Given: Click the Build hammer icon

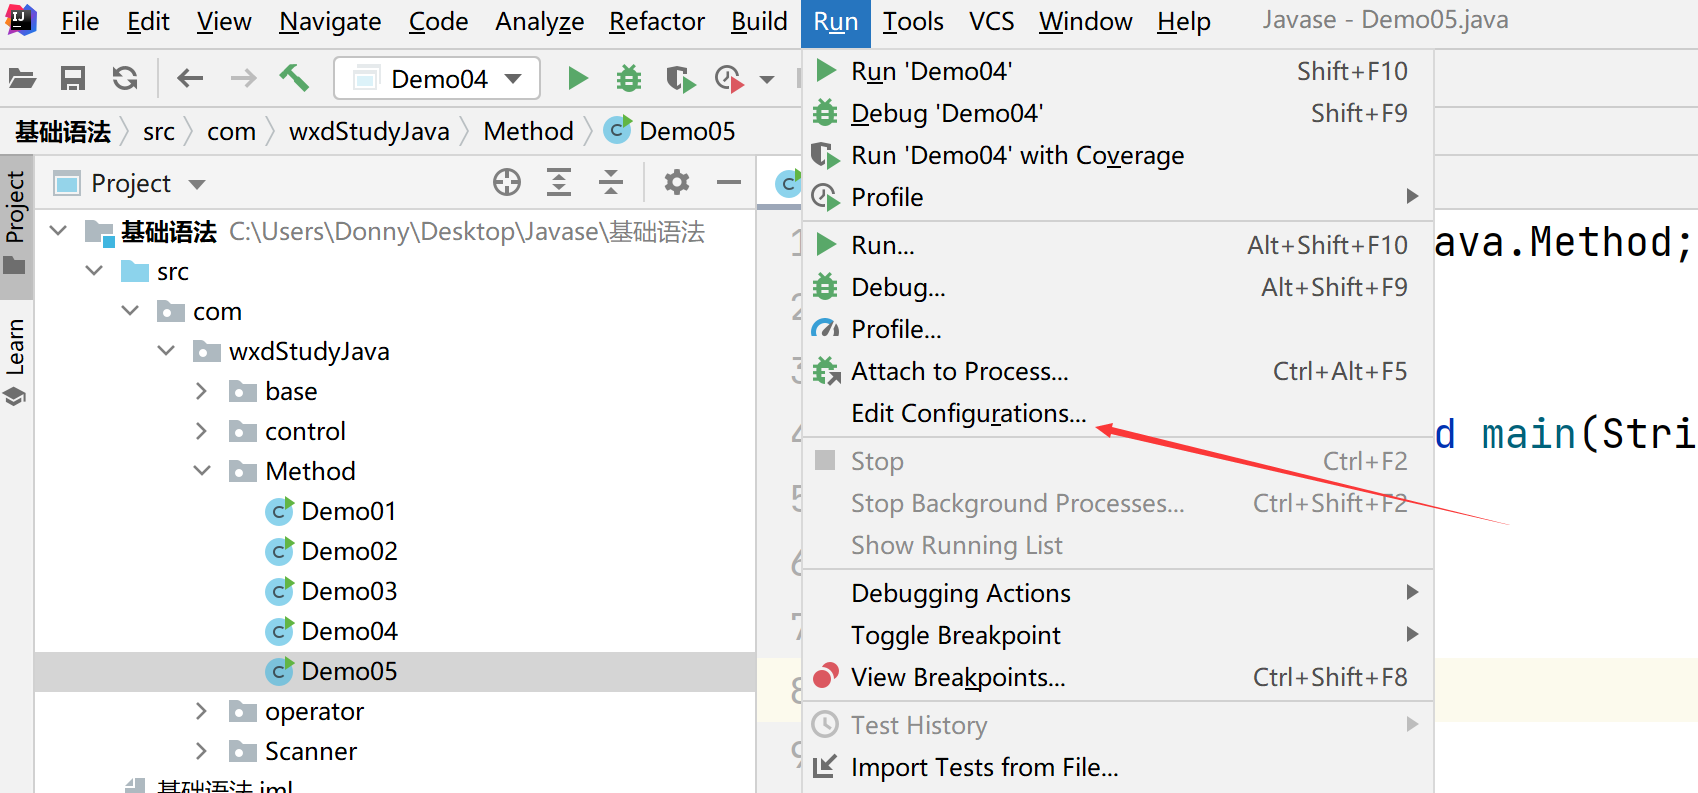Looking at the screenshot, I should pos(293,78).
